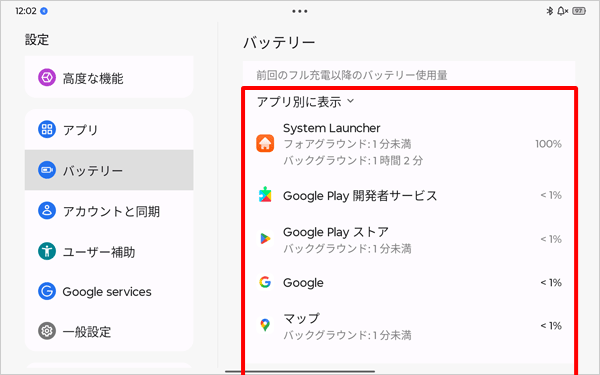Click the Google Play 開発者サービス puzzle icon
The height and width of the screenshot is (375, 600).
tap(265, 195)
